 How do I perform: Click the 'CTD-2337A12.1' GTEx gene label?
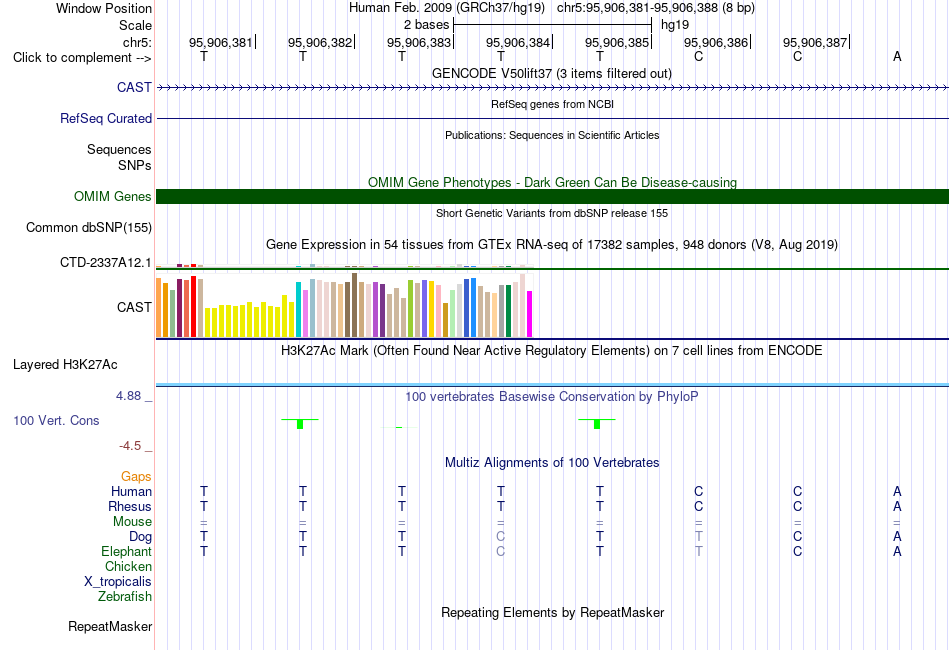coord(105,262)
